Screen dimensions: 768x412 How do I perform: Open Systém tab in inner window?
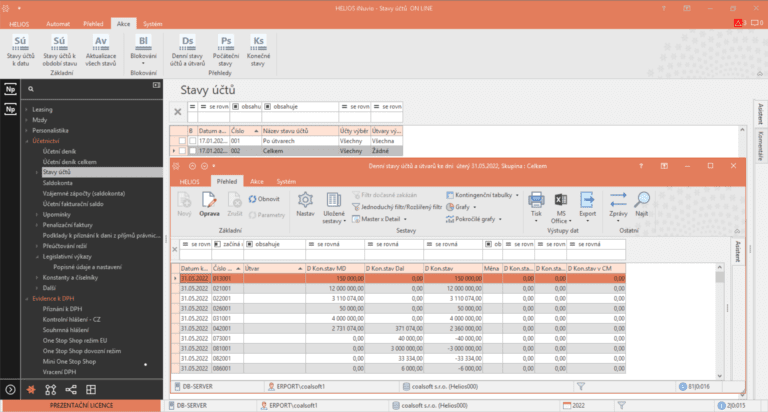pos(286,181)
